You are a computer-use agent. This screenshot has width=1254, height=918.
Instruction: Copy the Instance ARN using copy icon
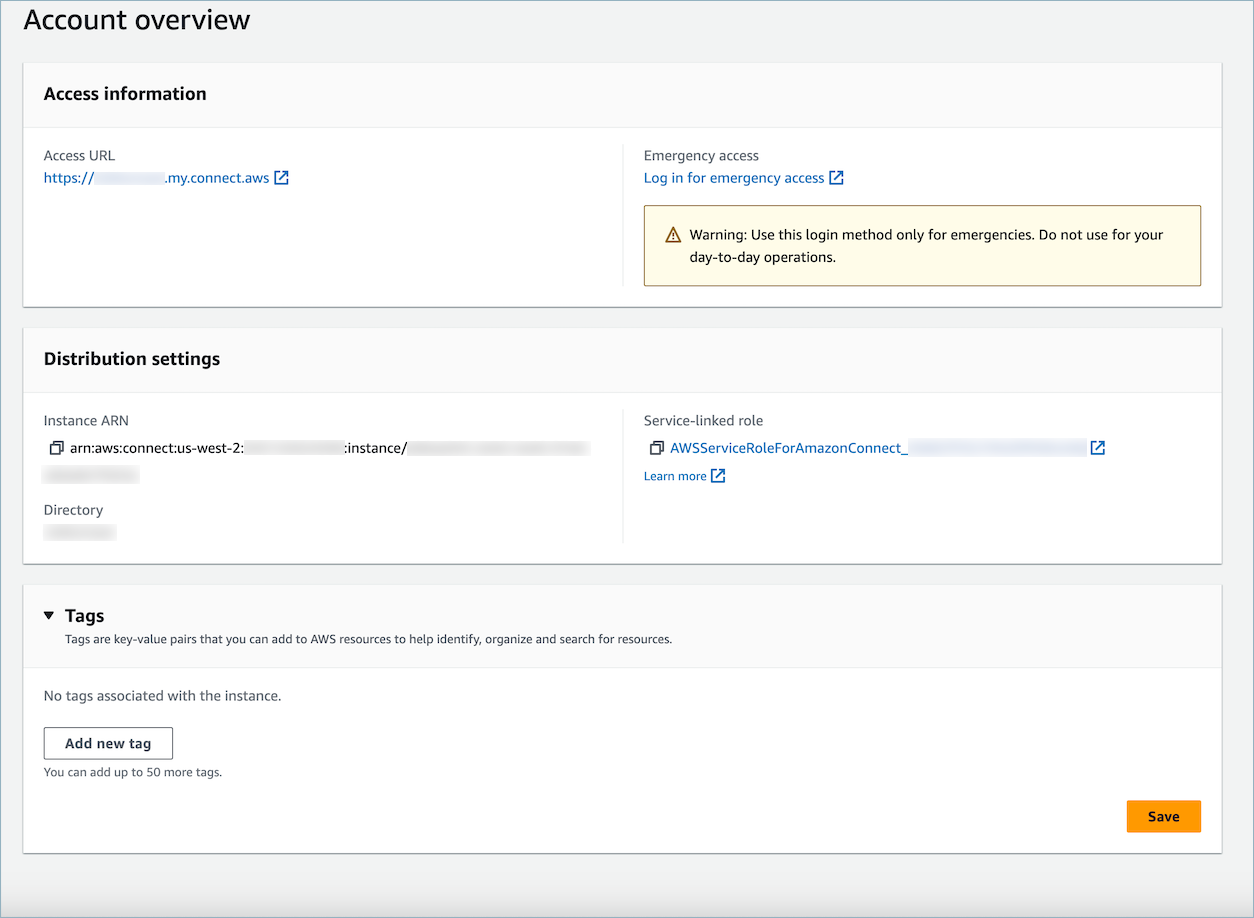pos(56,448)
